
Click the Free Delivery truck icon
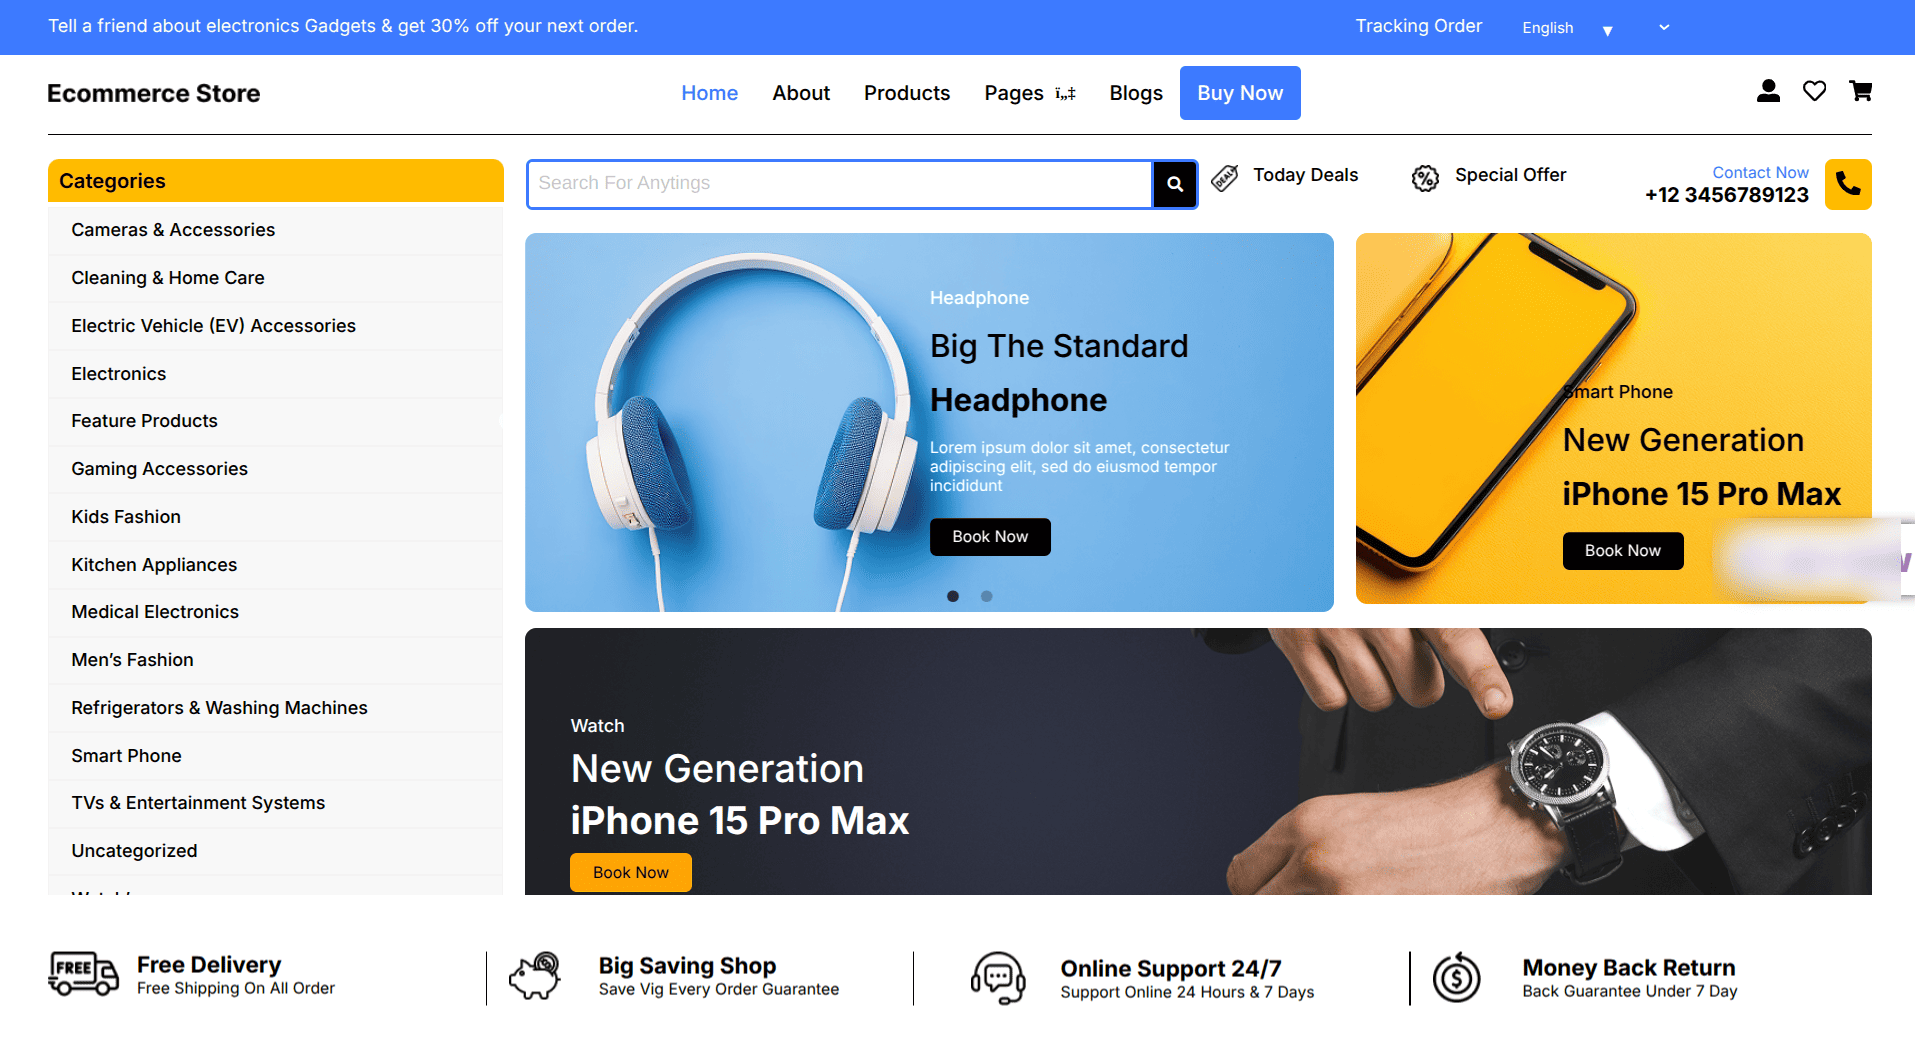pyautogui.click(x=83, y=974)
